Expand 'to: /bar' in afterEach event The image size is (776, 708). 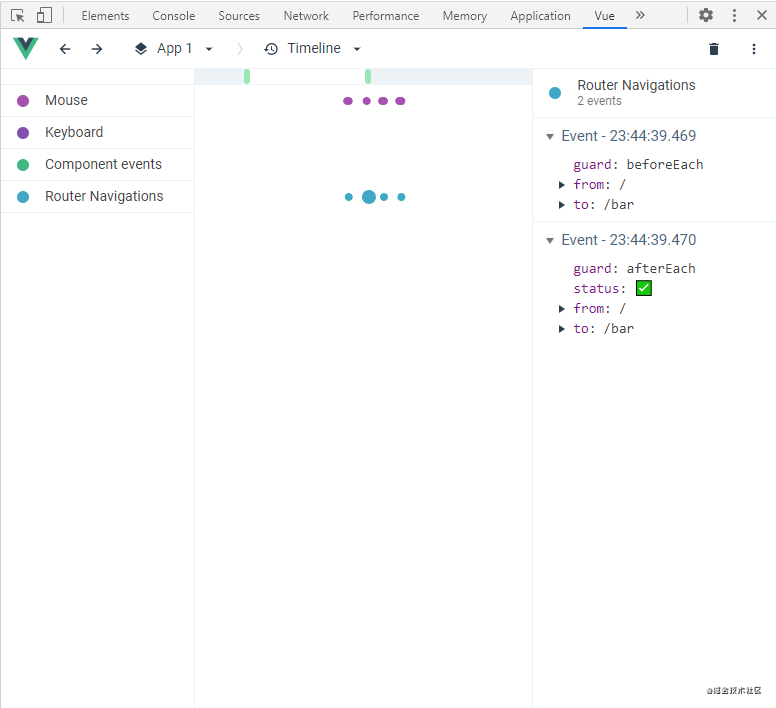coord(562,329)
